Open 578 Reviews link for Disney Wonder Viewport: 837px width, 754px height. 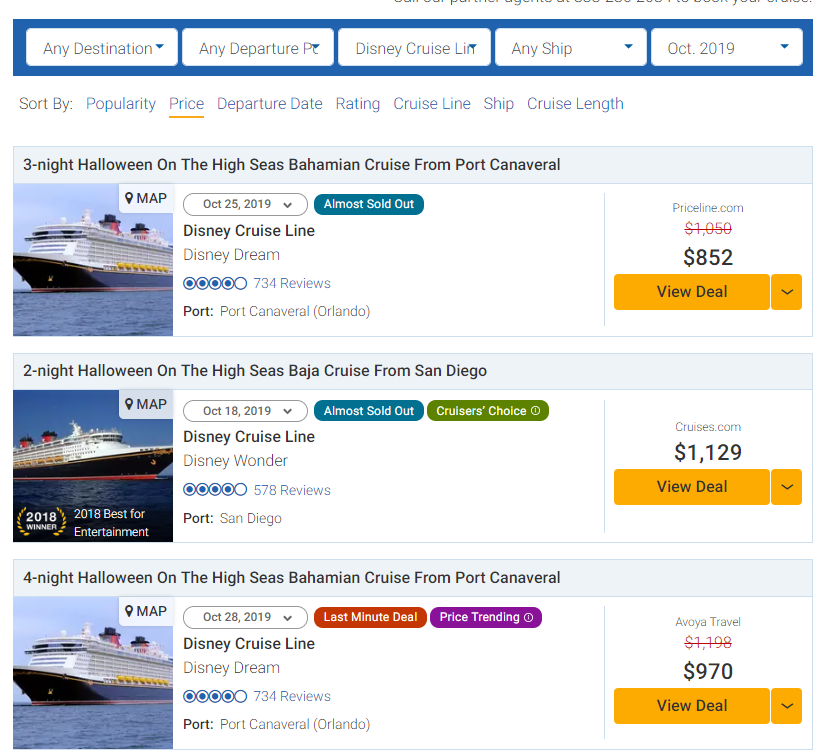[292, 490]
